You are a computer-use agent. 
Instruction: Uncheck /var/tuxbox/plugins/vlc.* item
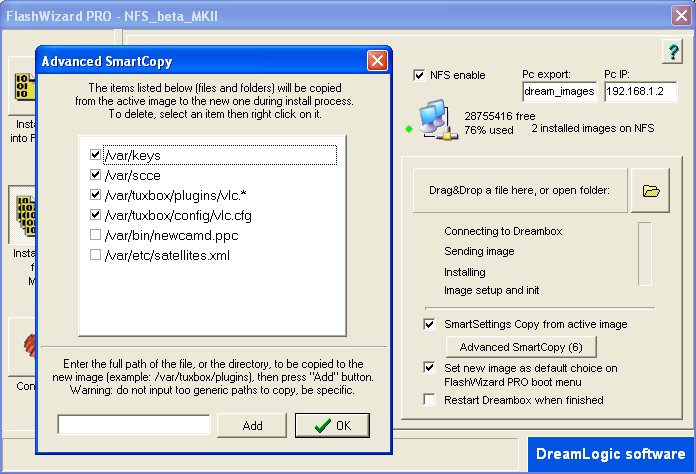coord(95,194)
